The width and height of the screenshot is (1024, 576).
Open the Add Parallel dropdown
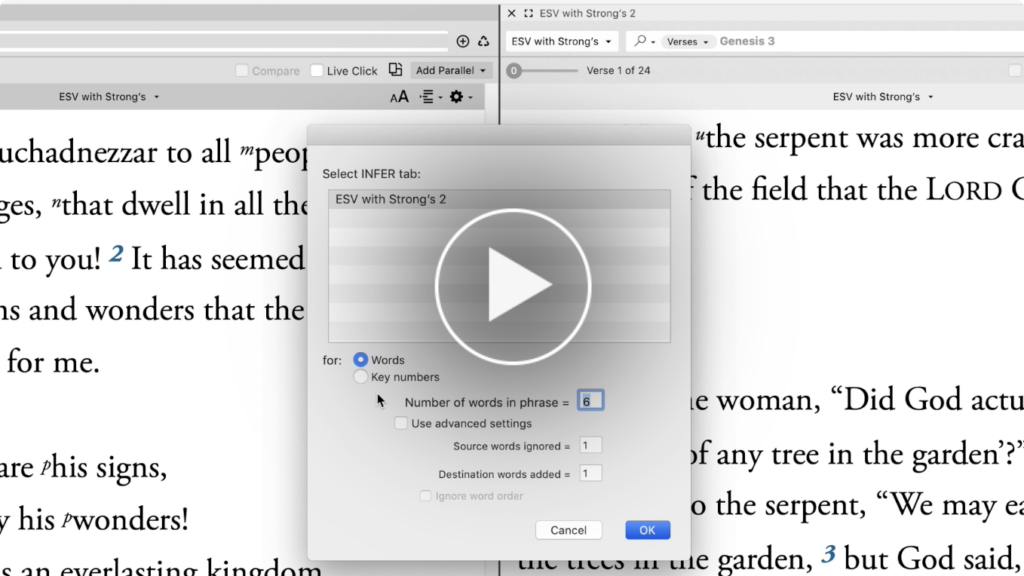pos(451,71)
